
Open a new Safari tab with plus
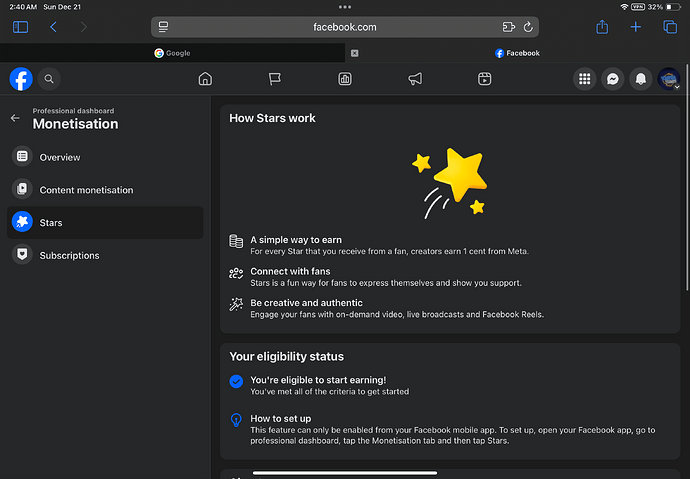635,27
